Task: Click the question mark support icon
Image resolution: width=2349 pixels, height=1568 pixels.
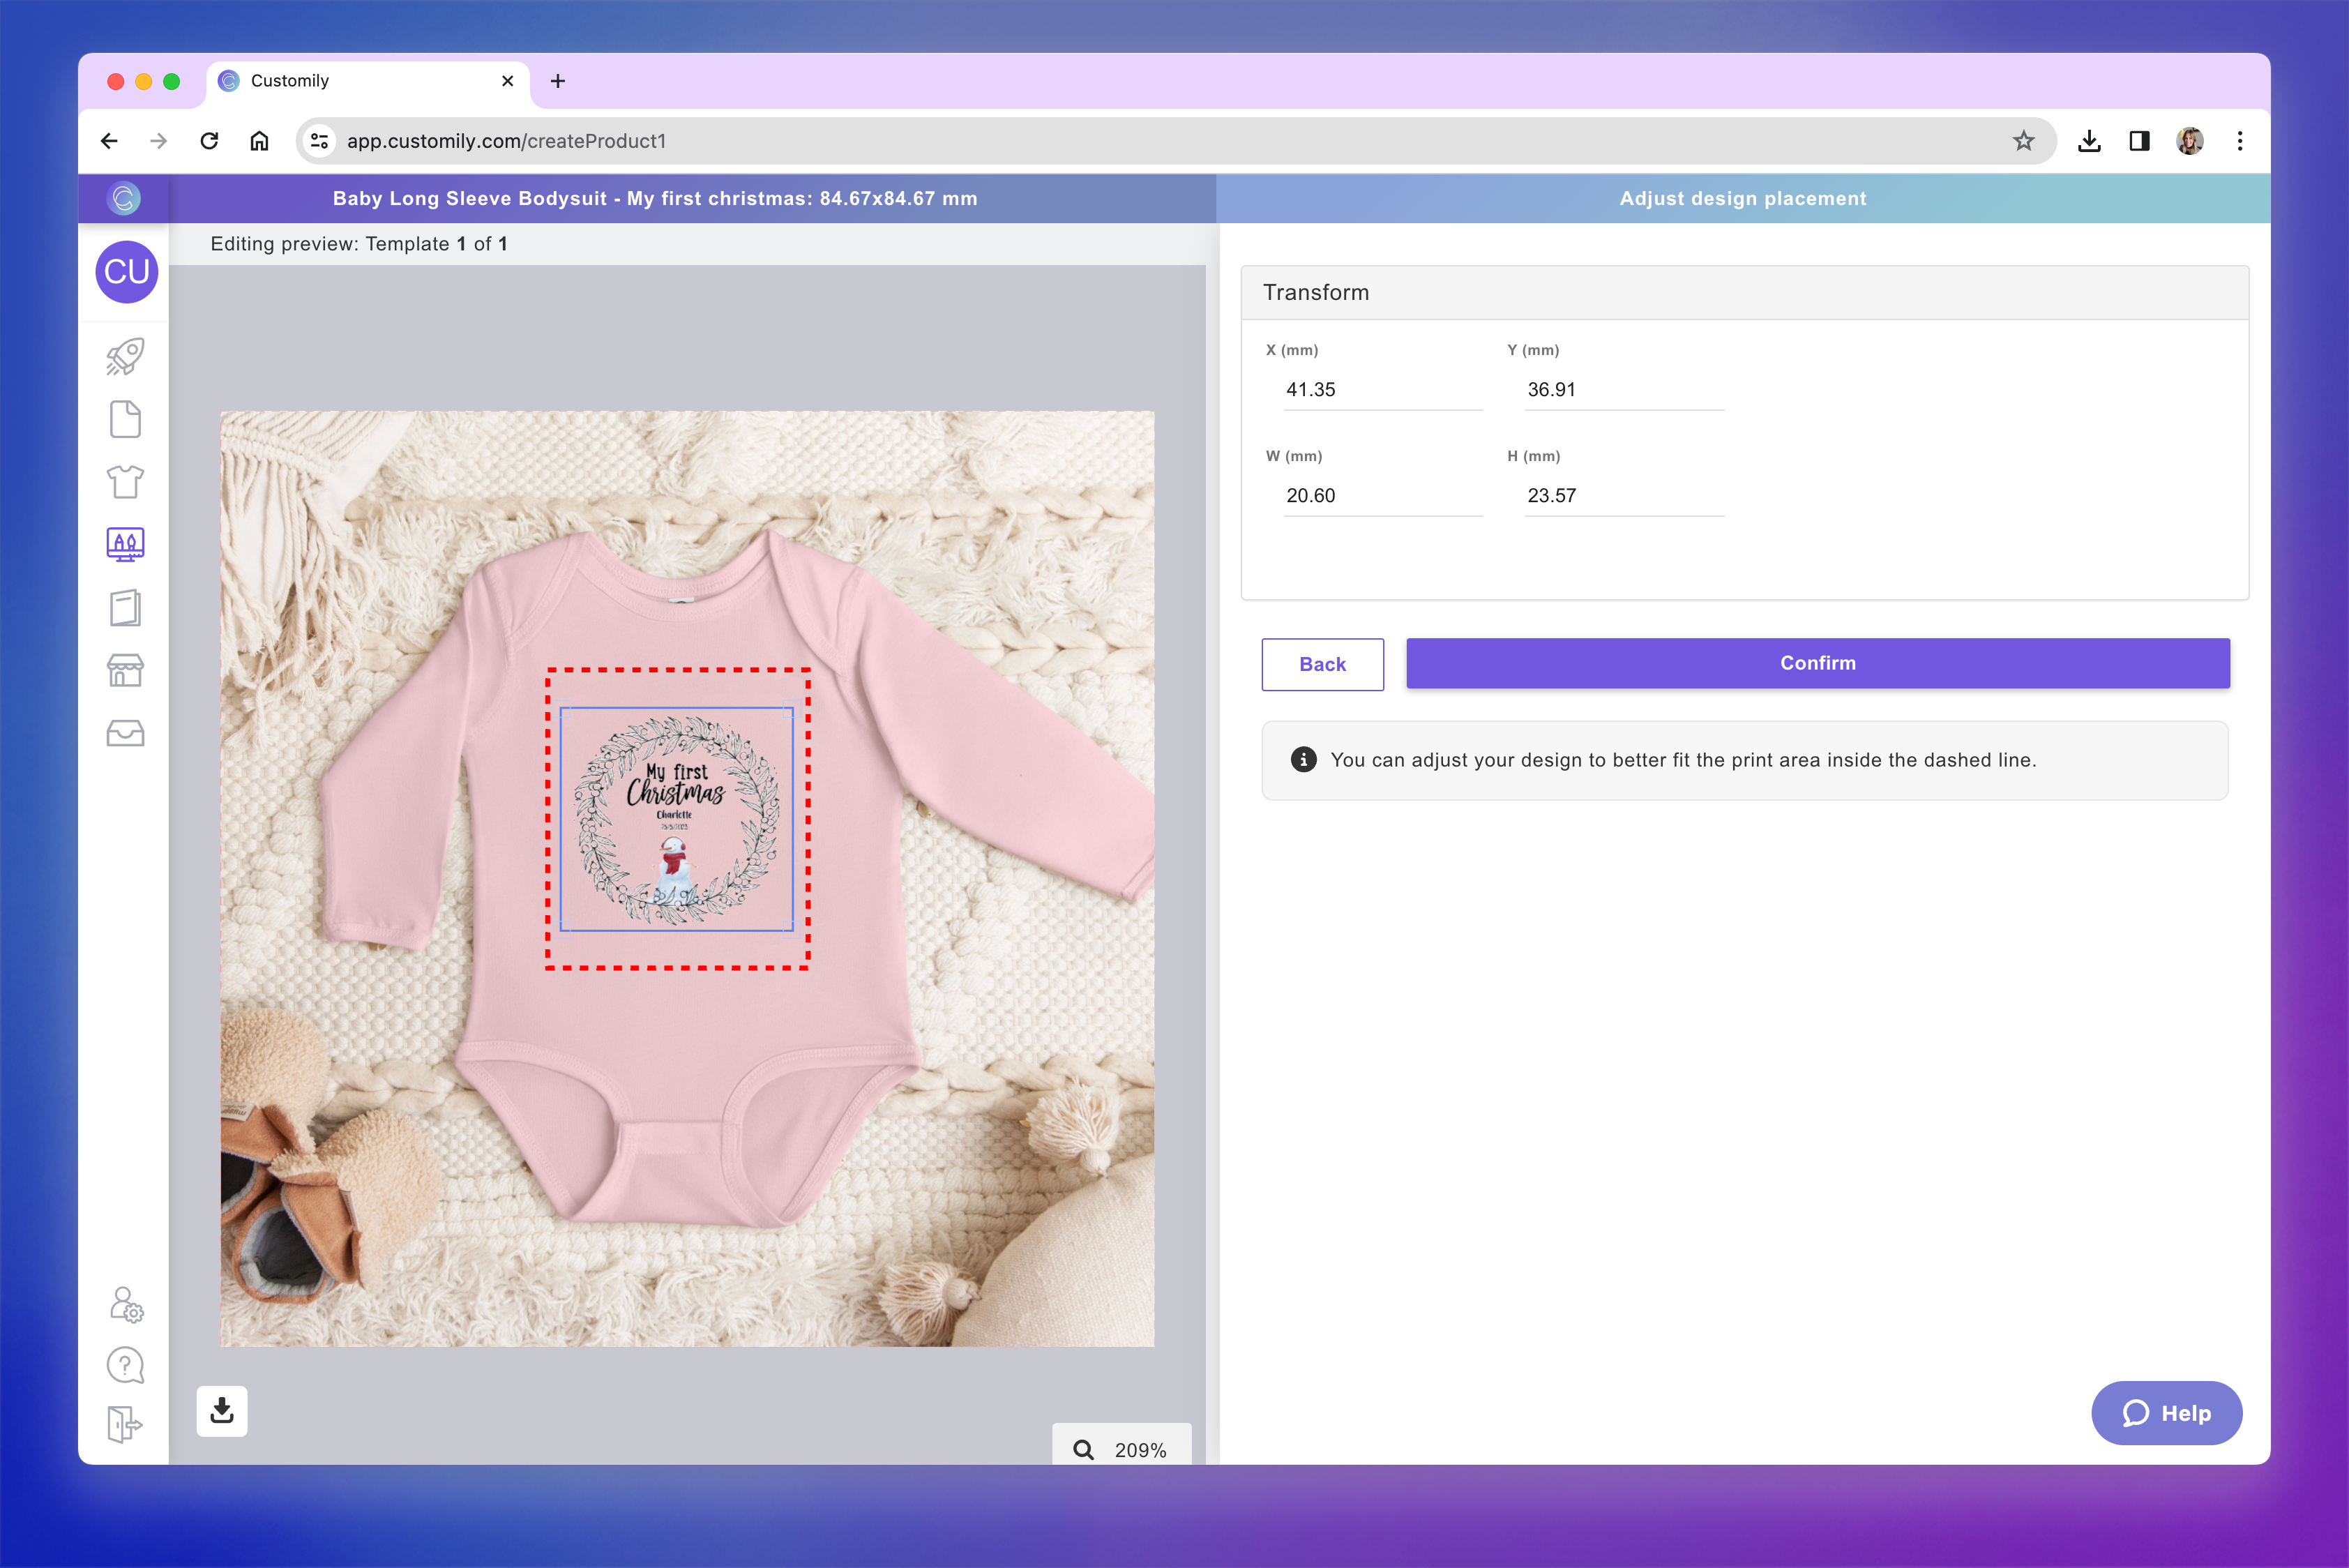Action: pos(125,1365)
